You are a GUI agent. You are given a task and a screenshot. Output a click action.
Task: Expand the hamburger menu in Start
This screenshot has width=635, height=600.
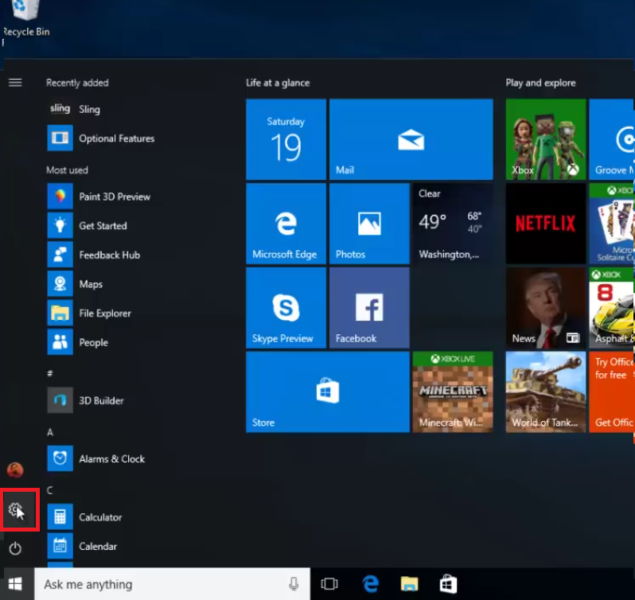click(15, 83)
